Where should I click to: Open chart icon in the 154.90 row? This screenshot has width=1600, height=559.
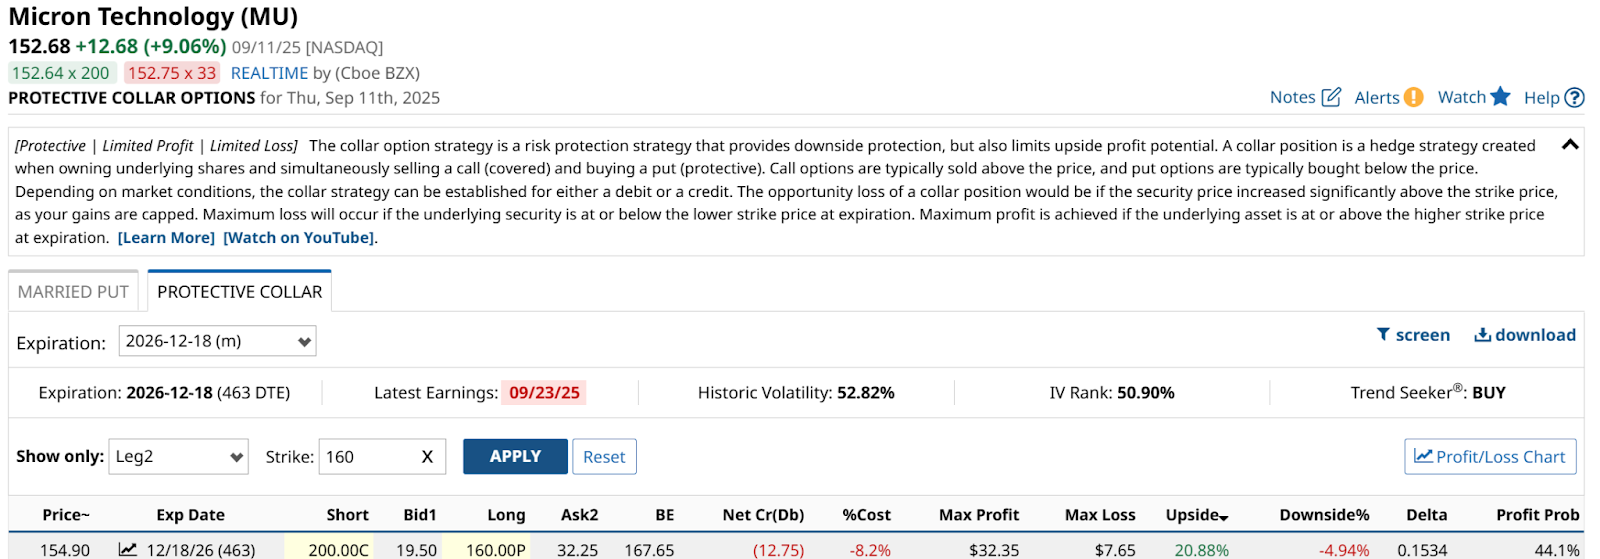pos(127,549)
